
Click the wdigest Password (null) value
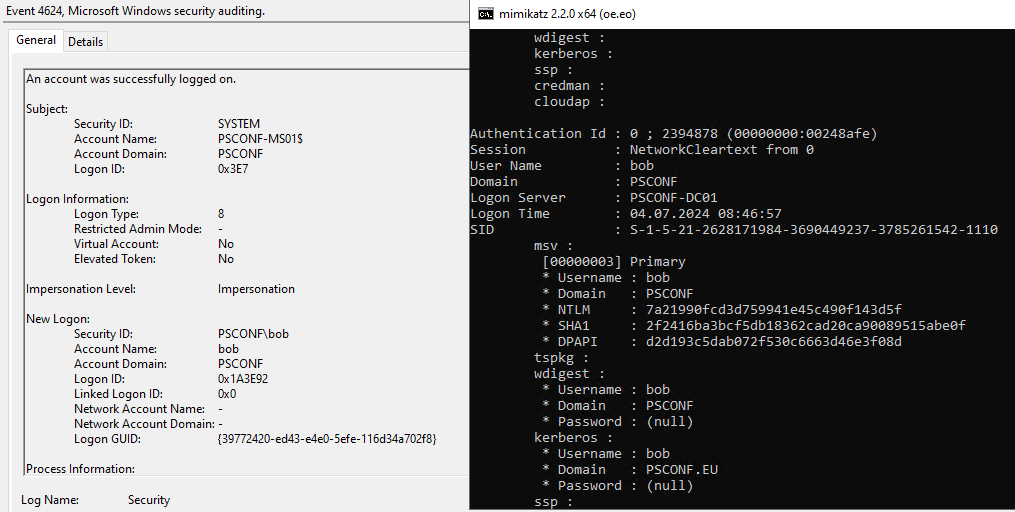click(x=669, y=421)
